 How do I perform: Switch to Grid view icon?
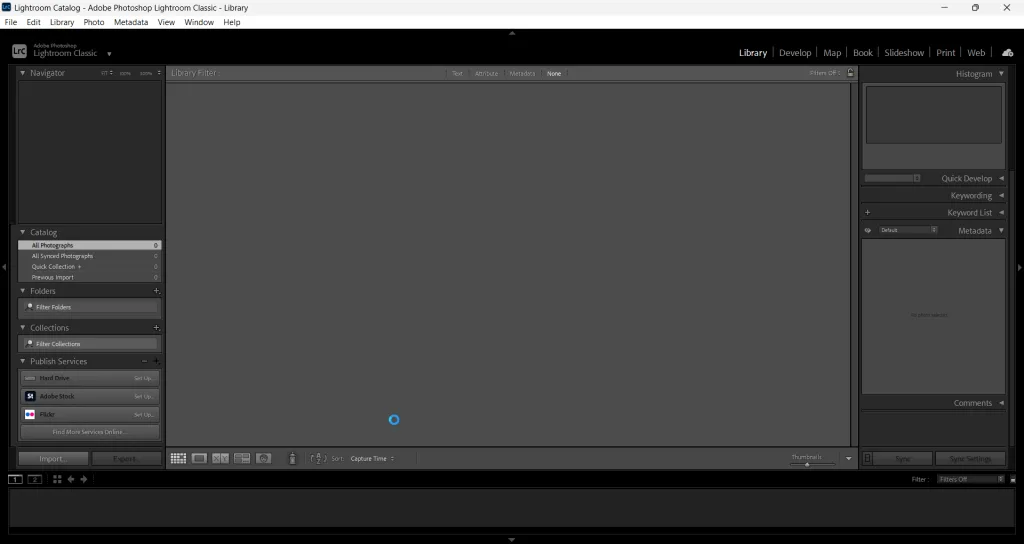(x=178, y=458)
